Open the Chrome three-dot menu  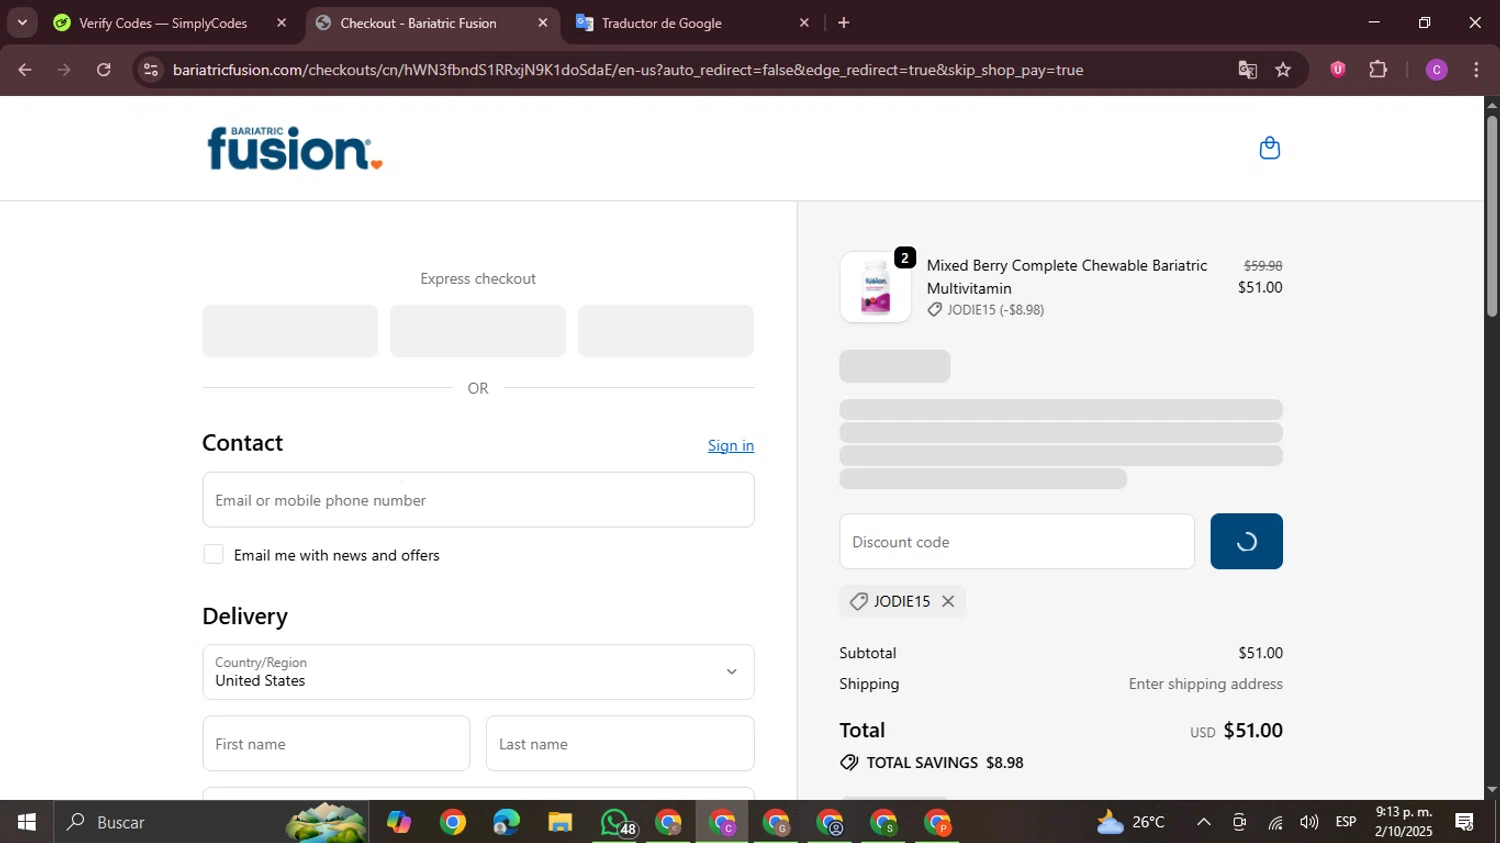pyautogui.click(x=1477, y=70)
